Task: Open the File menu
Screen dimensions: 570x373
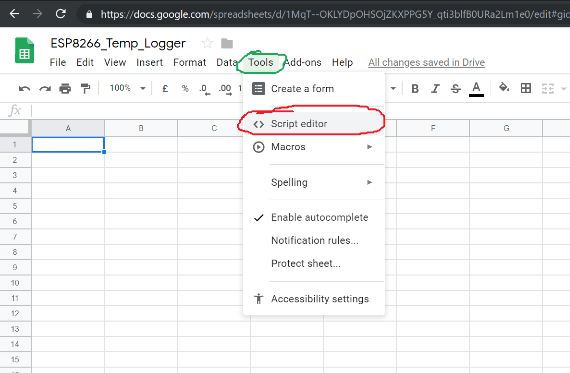Action: [58, 63]
